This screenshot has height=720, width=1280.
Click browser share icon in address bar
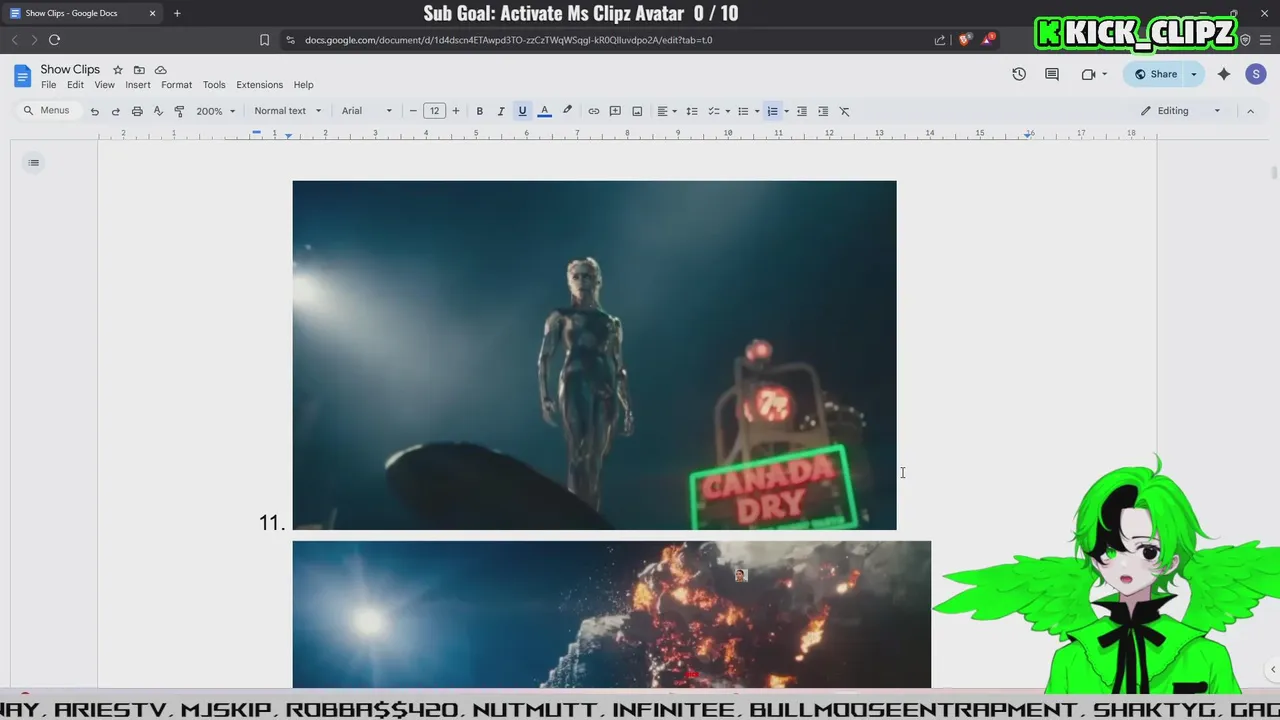(940, 40)
